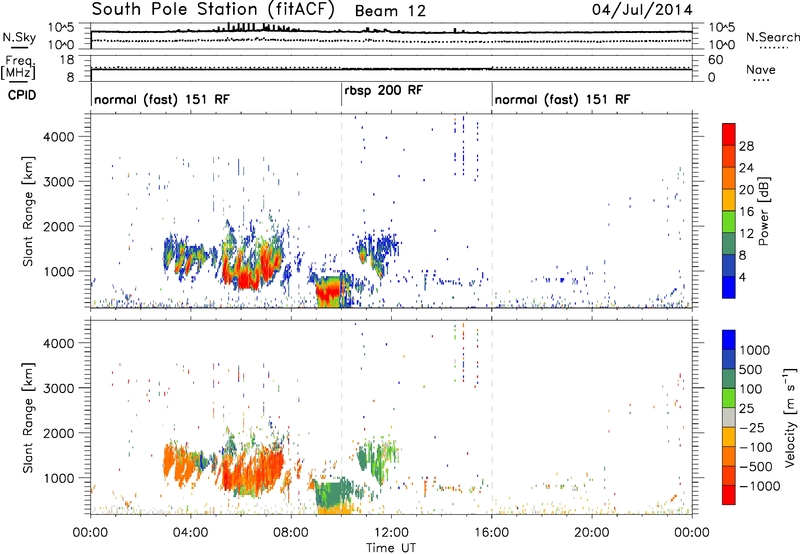Select the Beam 12 label
Screen dimensions: 800x554
tap(390, 11)
